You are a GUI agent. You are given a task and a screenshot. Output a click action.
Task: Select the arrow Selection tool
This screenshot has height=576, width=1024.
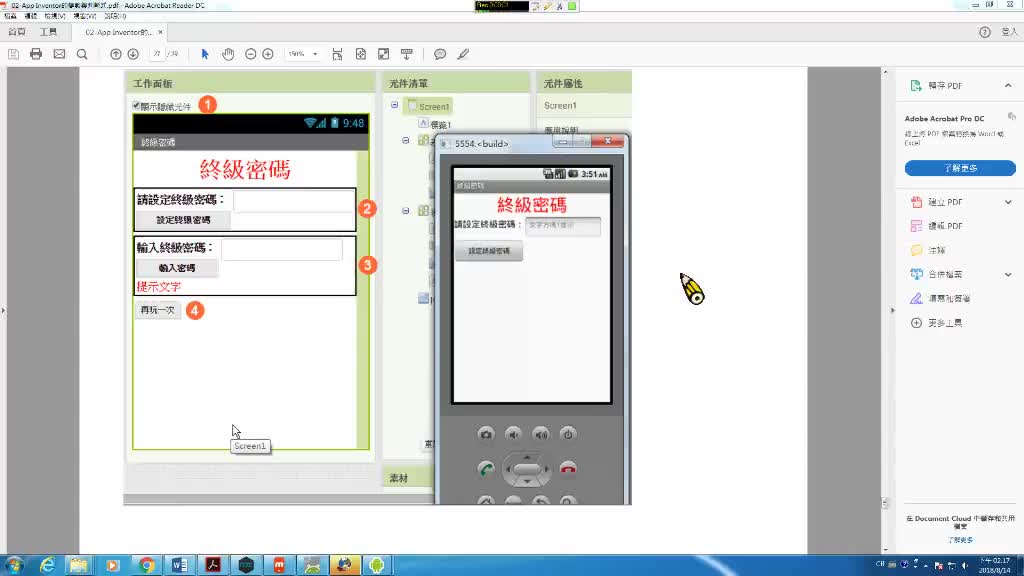[x=205, y=54]
